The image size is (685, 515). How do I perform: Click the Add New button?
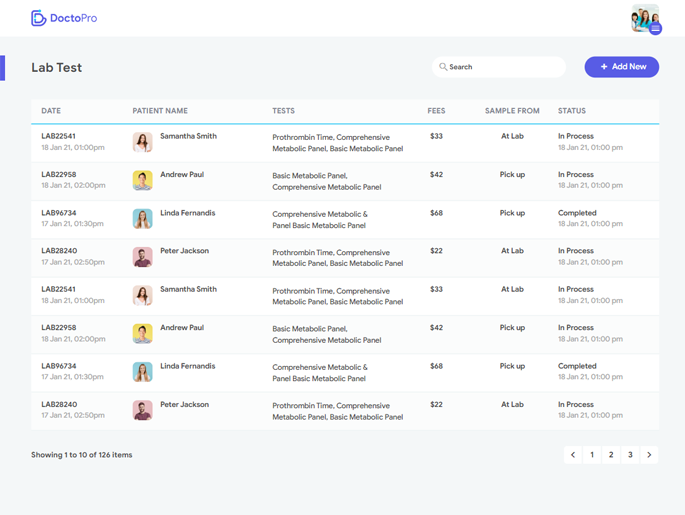[622, 67]
